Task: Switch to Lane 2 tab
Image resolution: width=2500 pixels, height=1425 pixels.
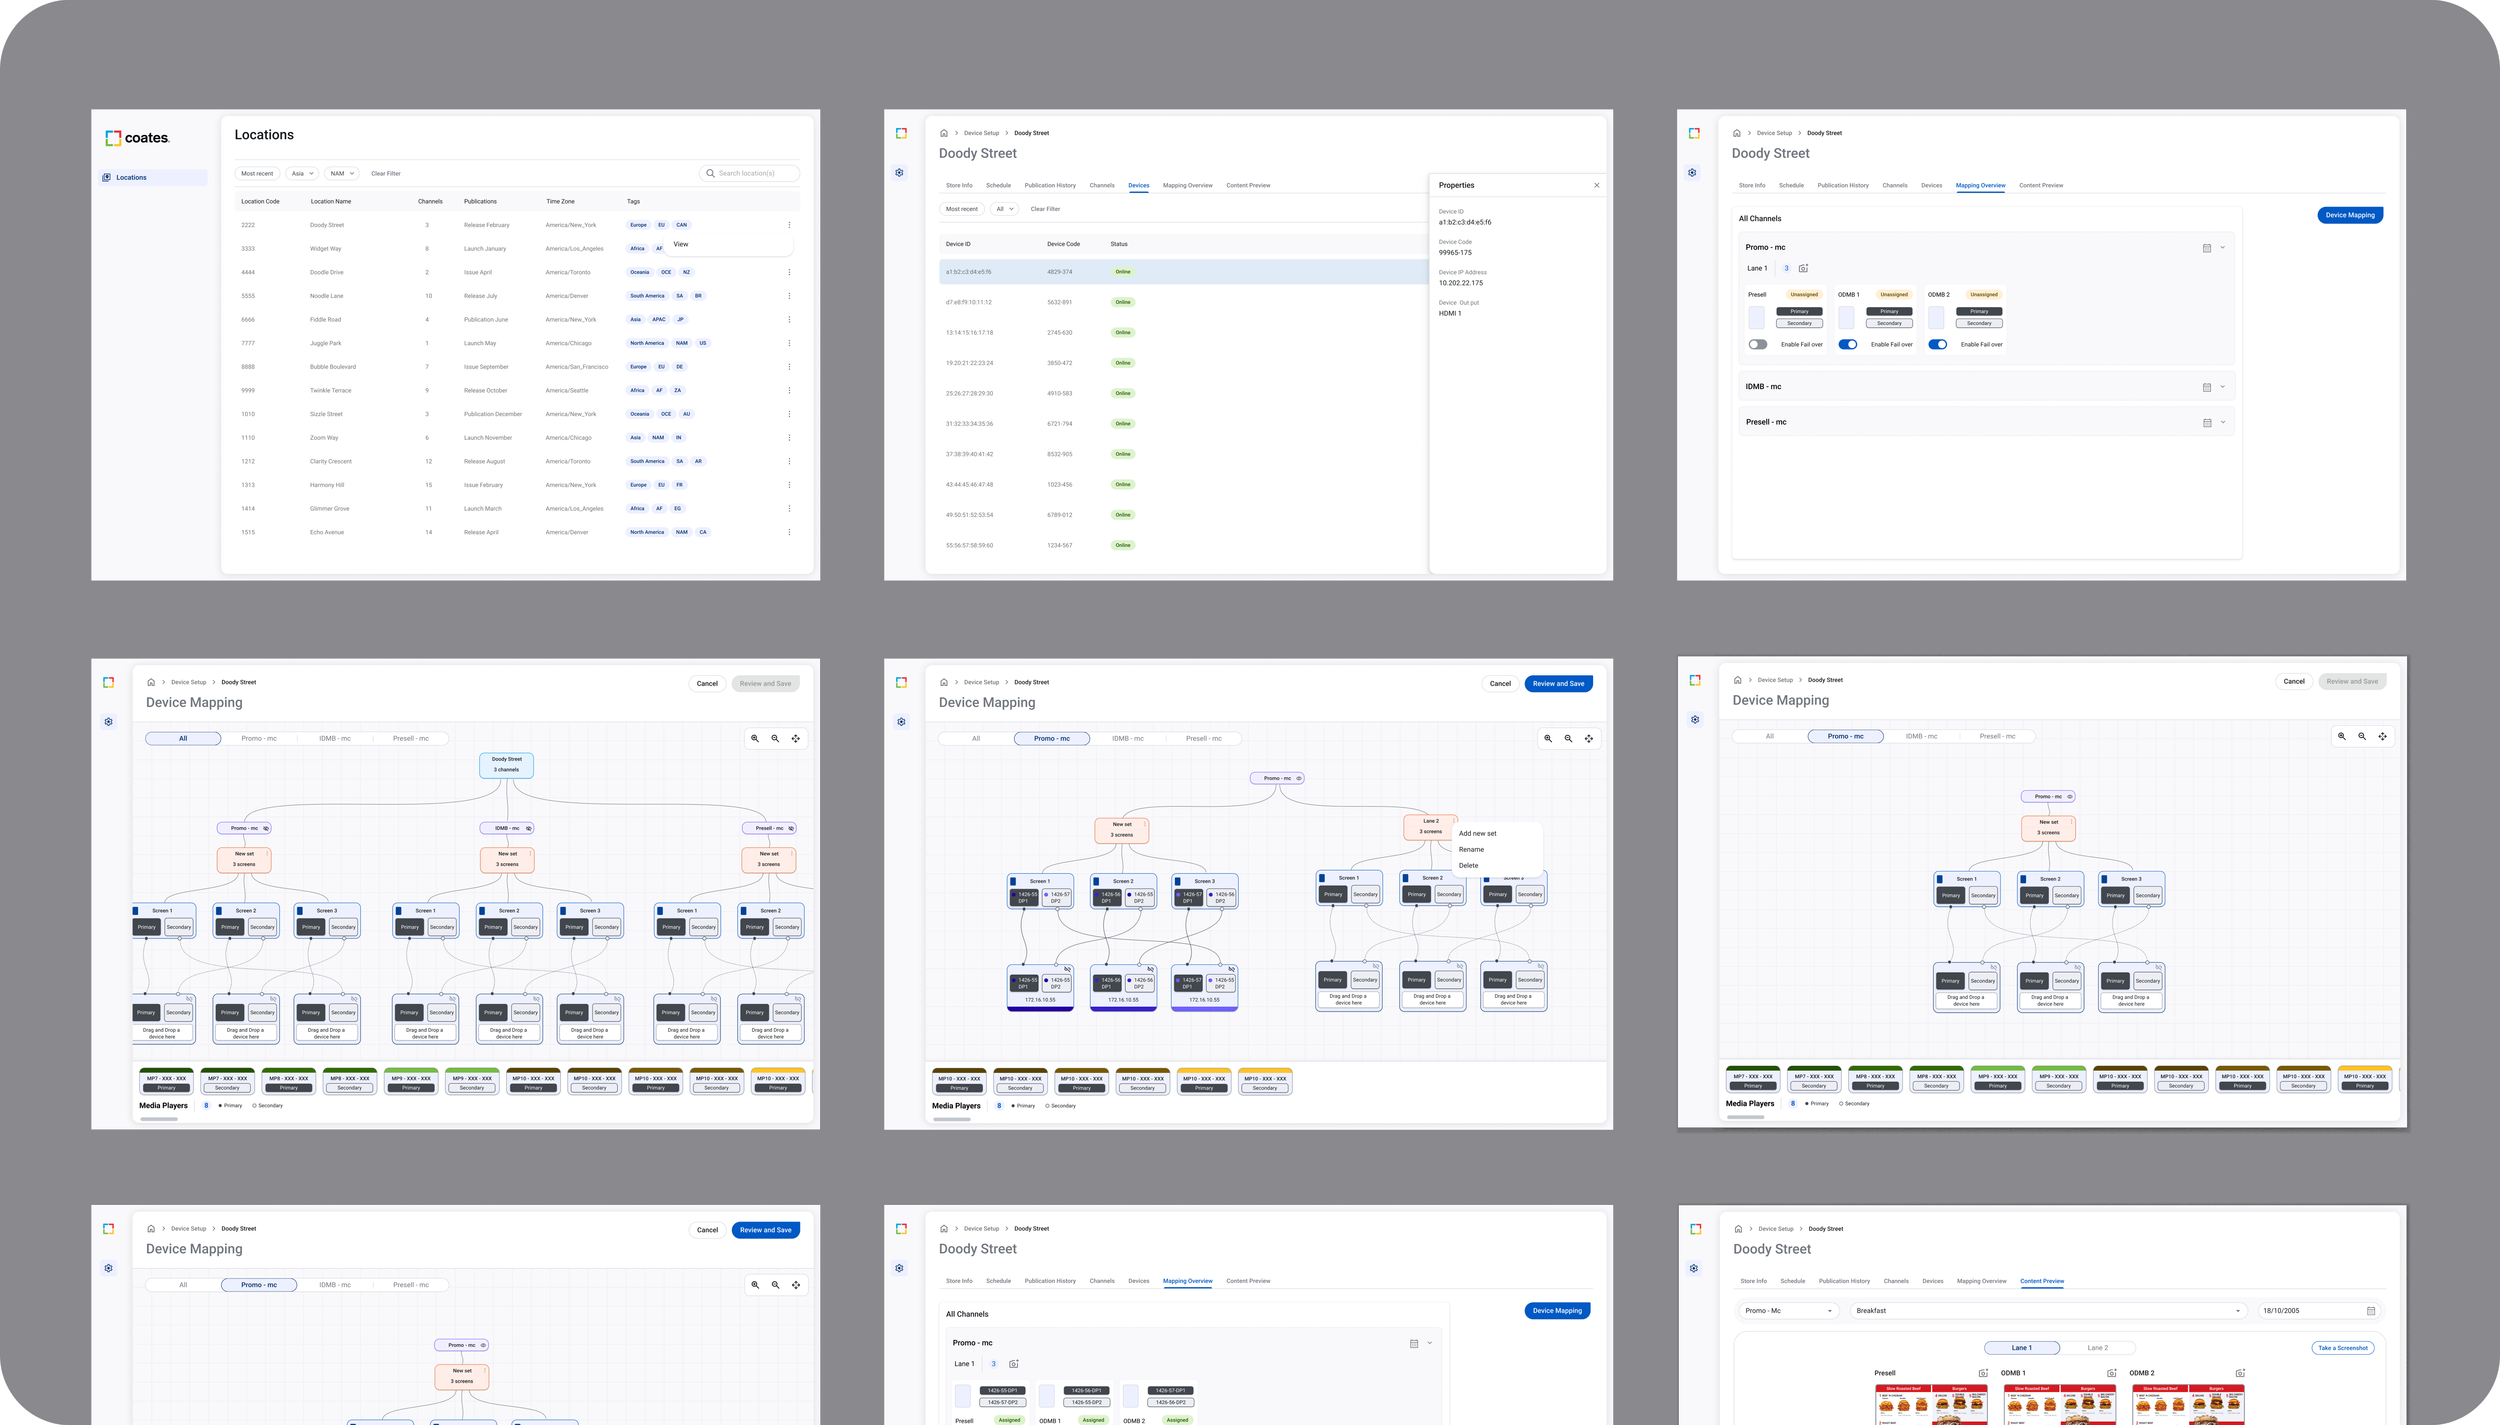Action: (2097, 1348)
